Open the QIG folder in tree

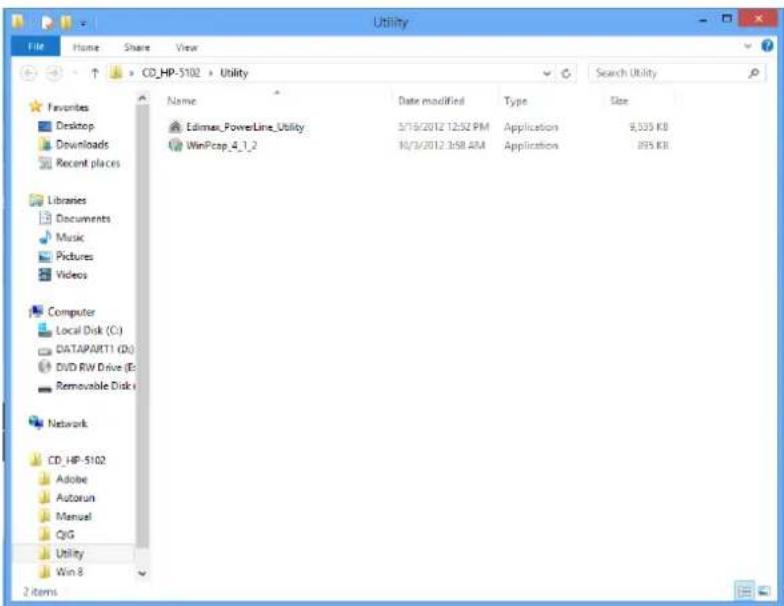[x=65, y=534]
